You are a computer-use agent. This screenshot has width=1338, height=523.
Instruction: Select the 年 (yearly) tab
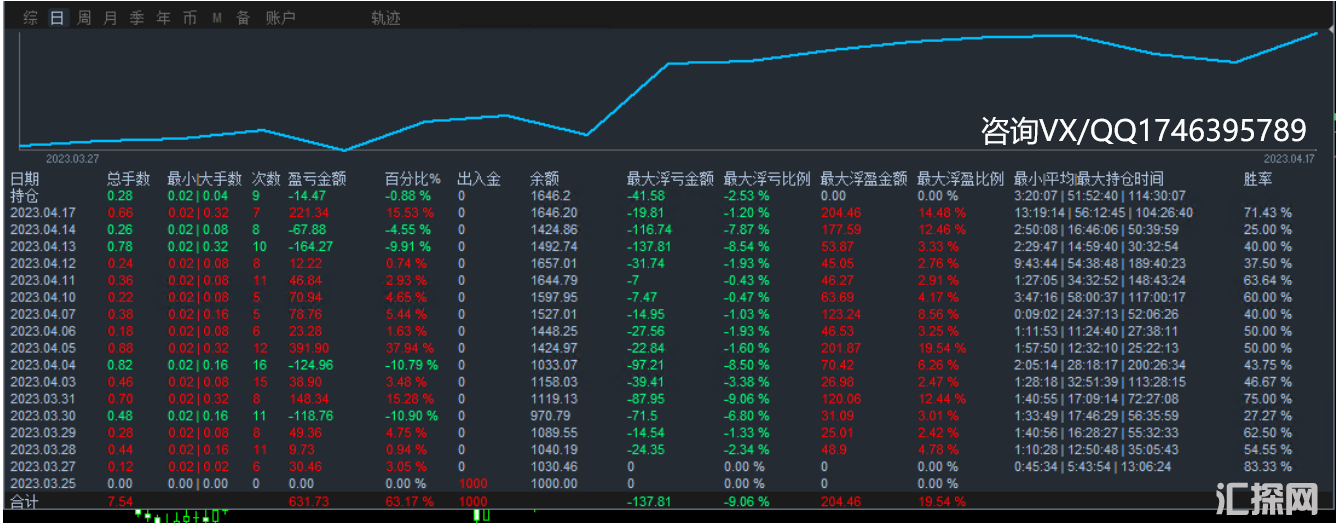[x=163, y=18]
